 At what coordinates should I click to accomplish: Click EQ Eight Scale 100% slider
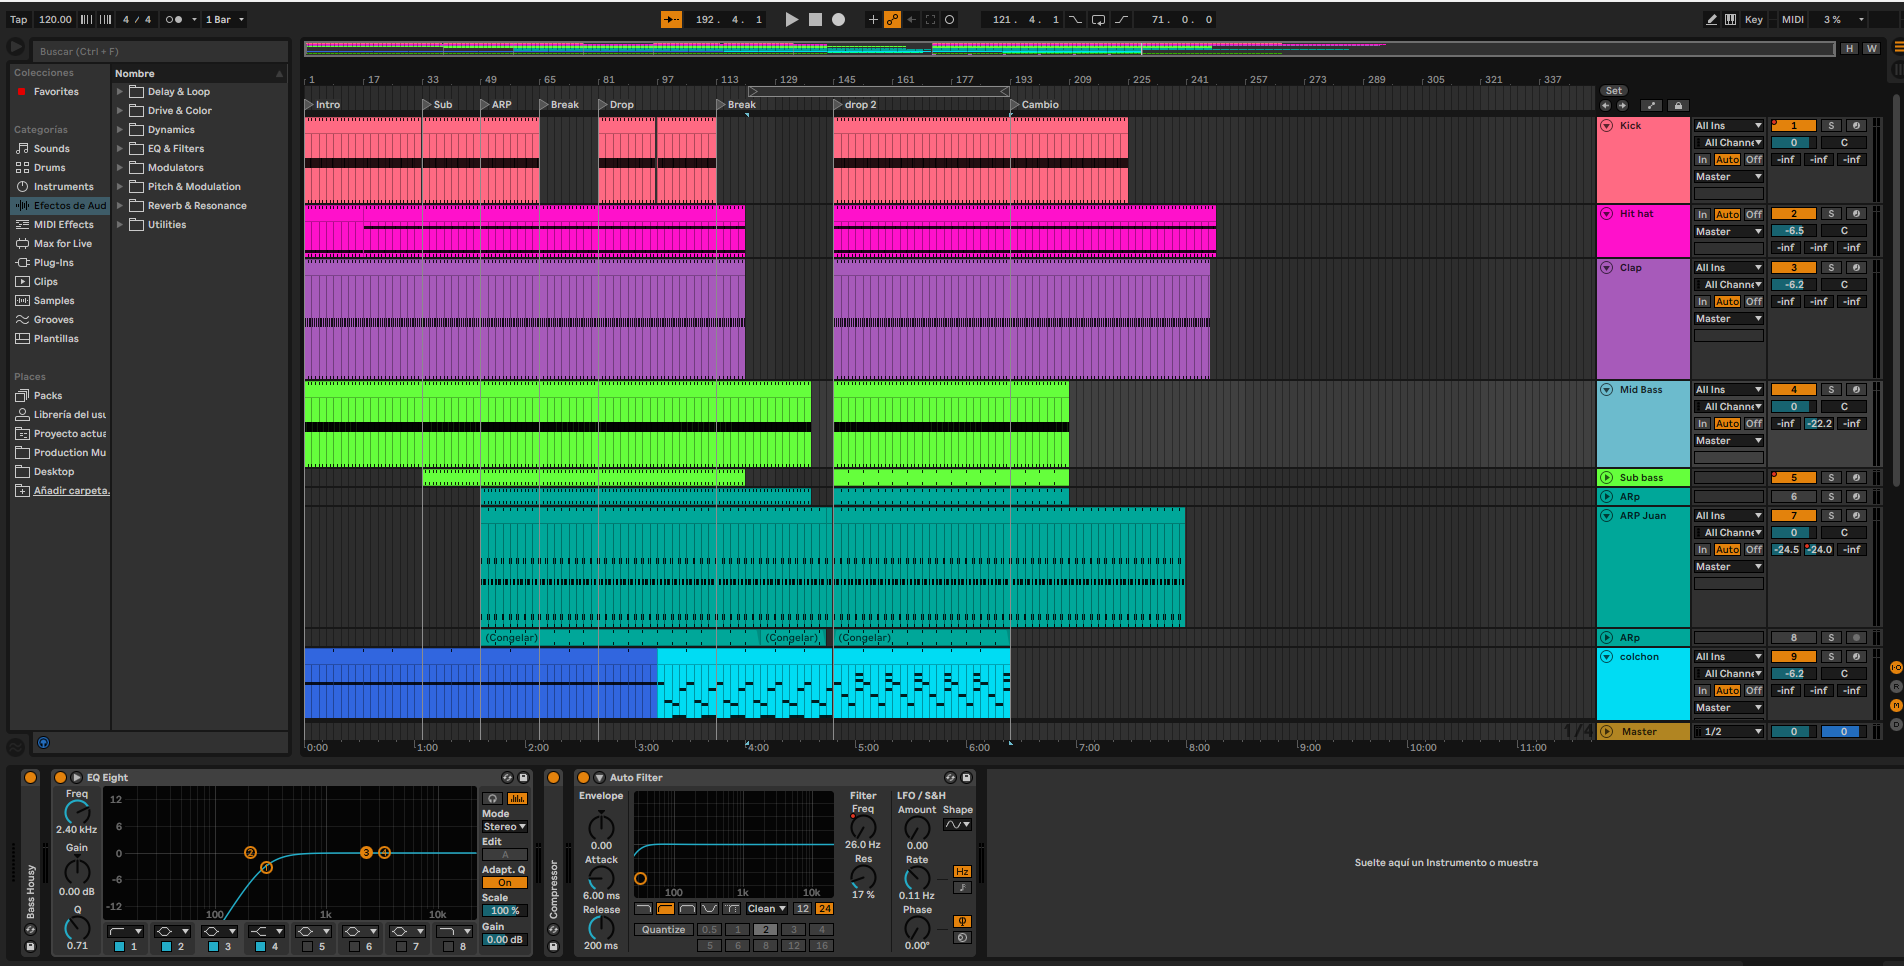(x=505, y=911)
